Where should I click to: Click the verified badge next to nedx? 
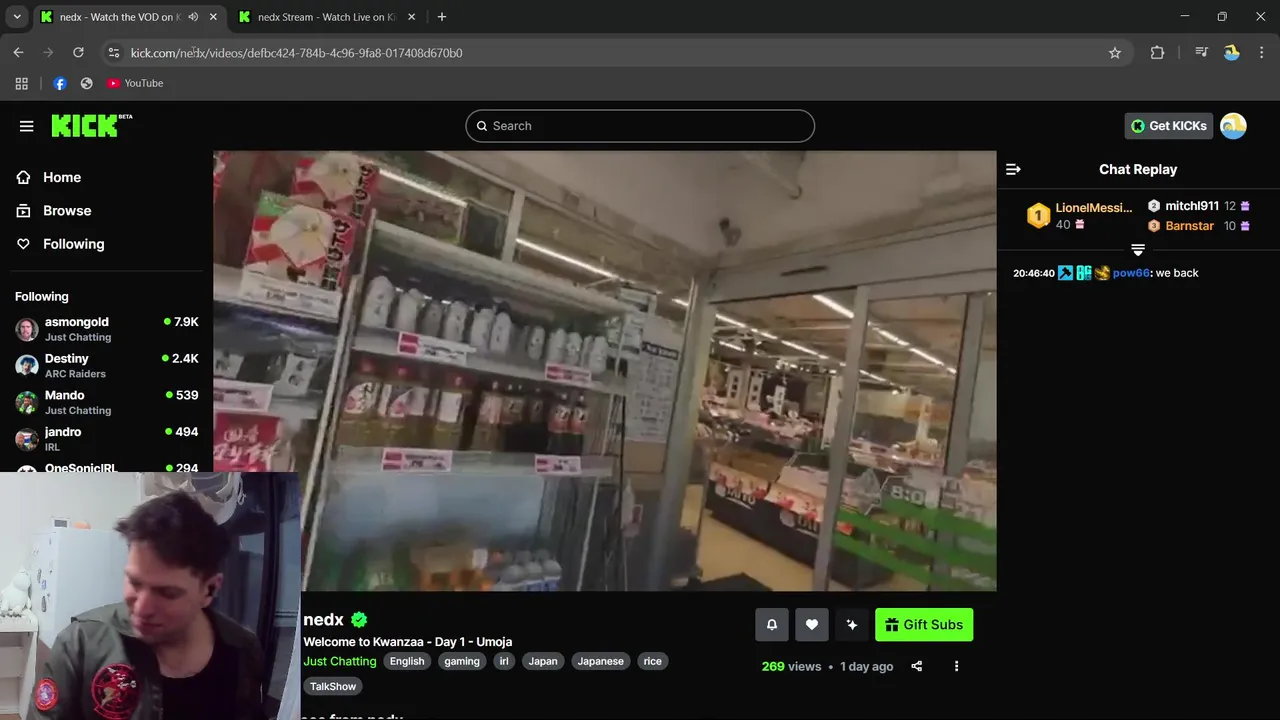359,620
